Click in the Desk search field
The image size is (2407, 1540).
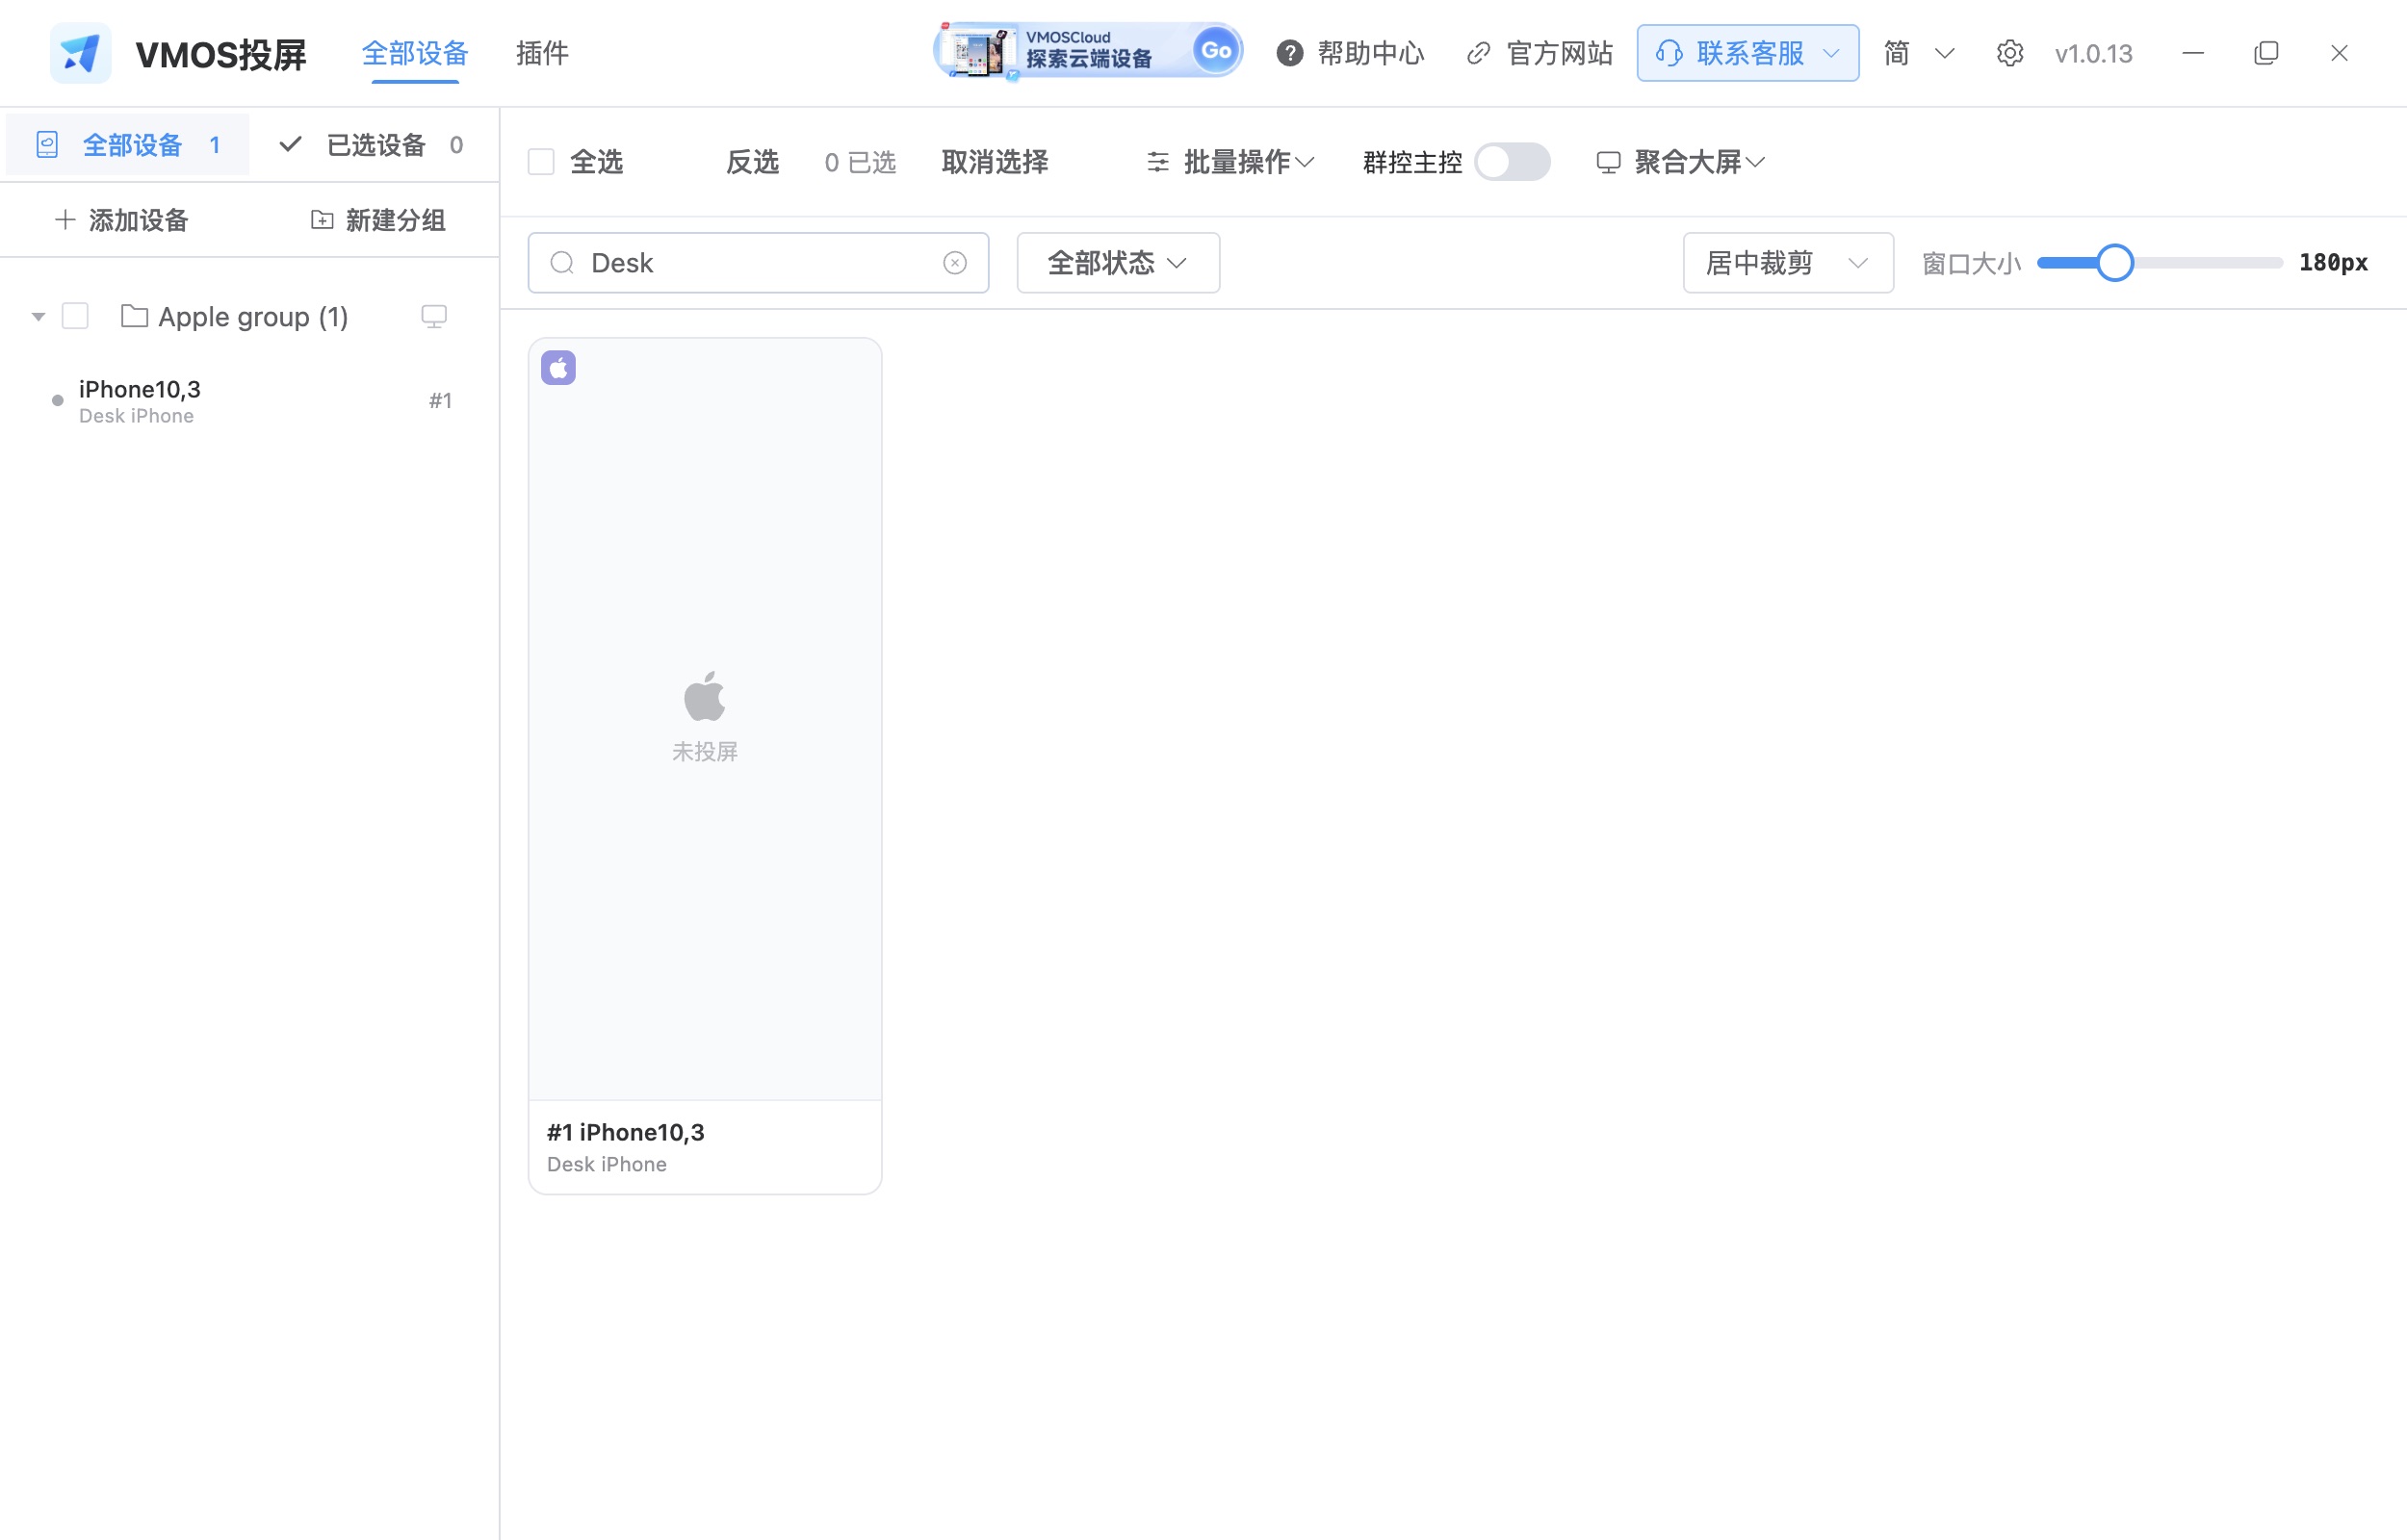(x=758, y=263)
